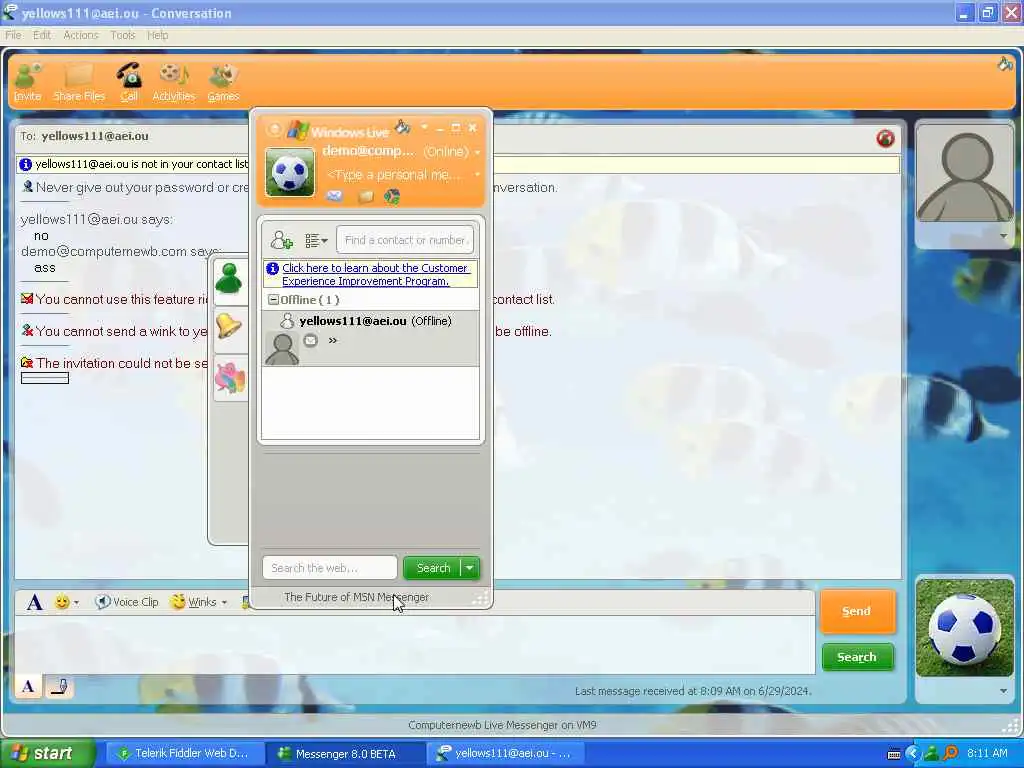Image resolution: width=1024 pixels, height=768 pixels.
Task: Switch to the handwriting input mode tab
Action: [59, 686]
